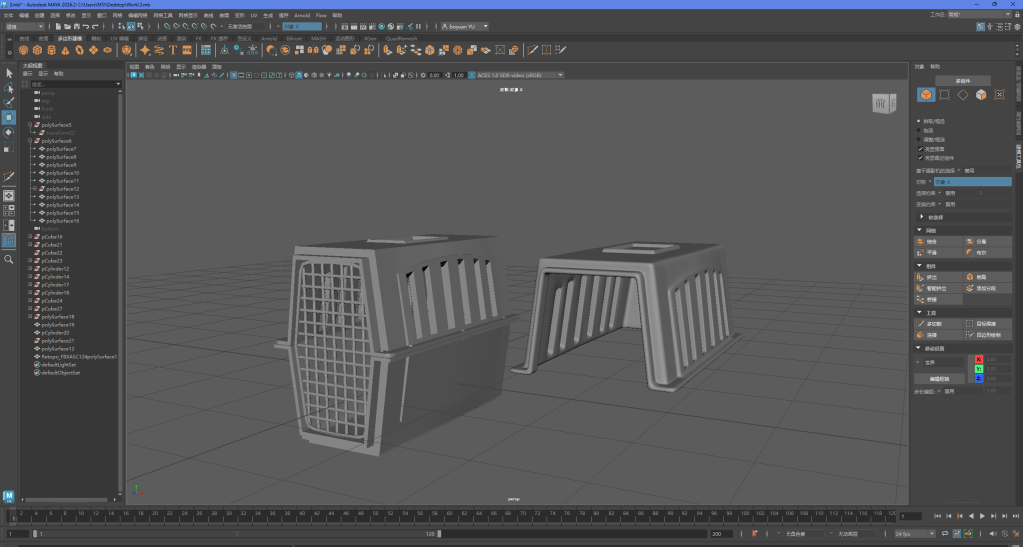1023x547 pixels.
Task: Toggle the second checkbox under selection options
Action: (920, 157)
